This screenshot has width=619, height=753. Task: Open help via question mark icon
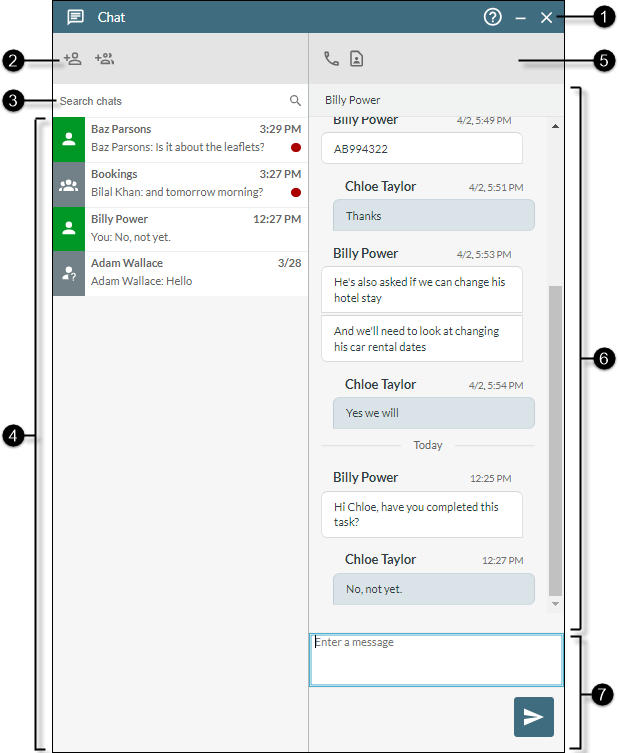(492, 17)
